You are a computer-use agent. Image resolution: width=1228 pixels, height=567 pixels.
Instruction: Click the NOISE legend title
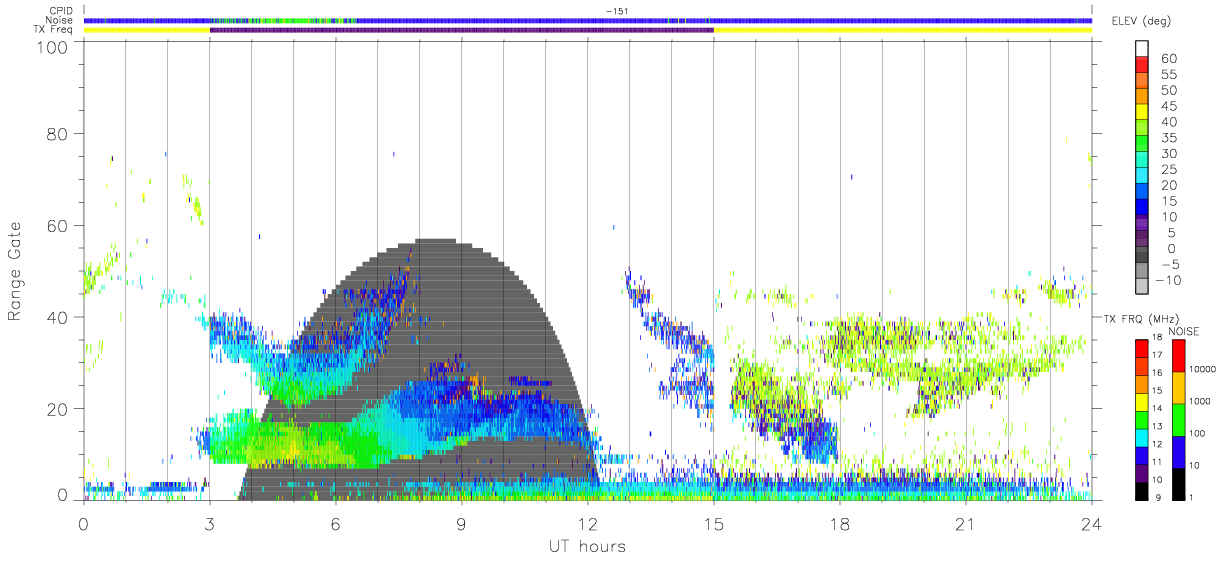click(x=1186, y=331)
